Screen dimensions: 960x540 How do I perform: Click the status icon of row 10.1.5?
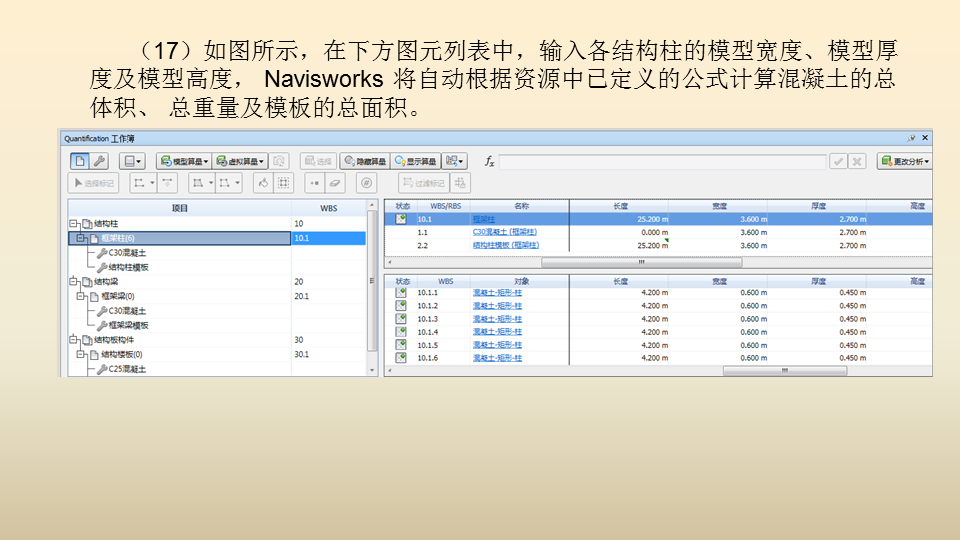coord(401,345)
